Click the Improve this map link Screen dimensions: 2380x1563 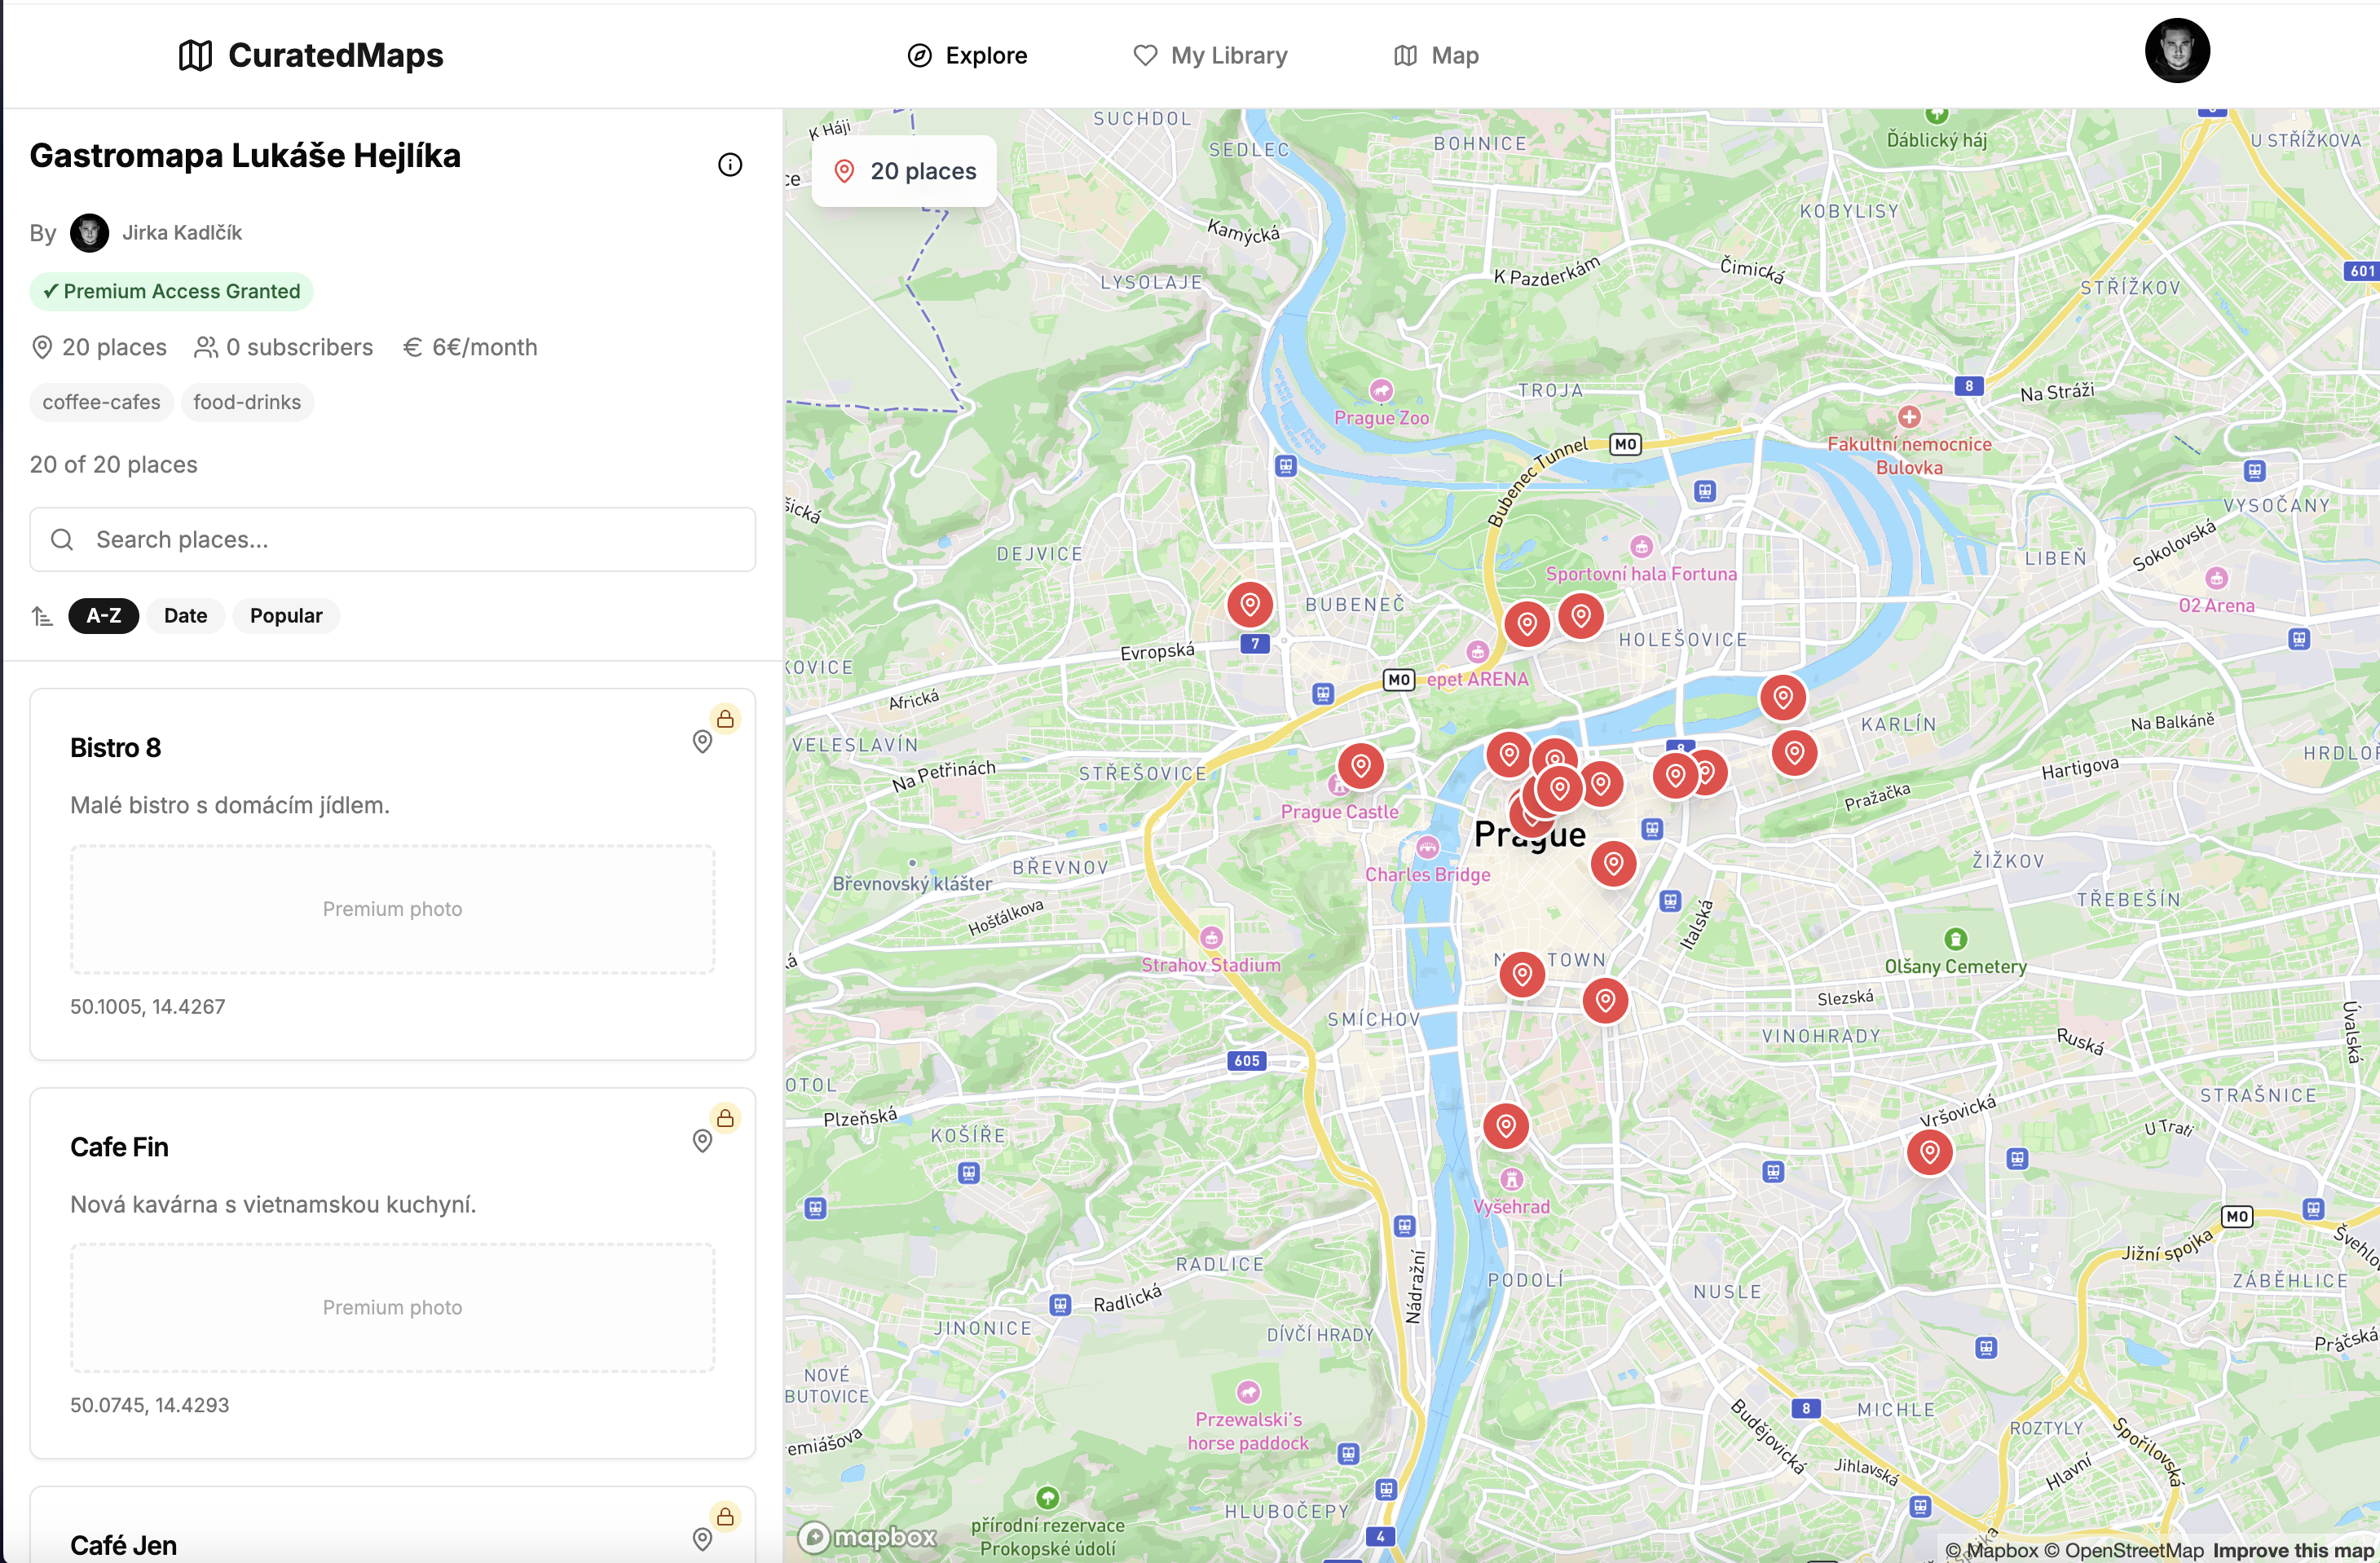(2294, 1550)
